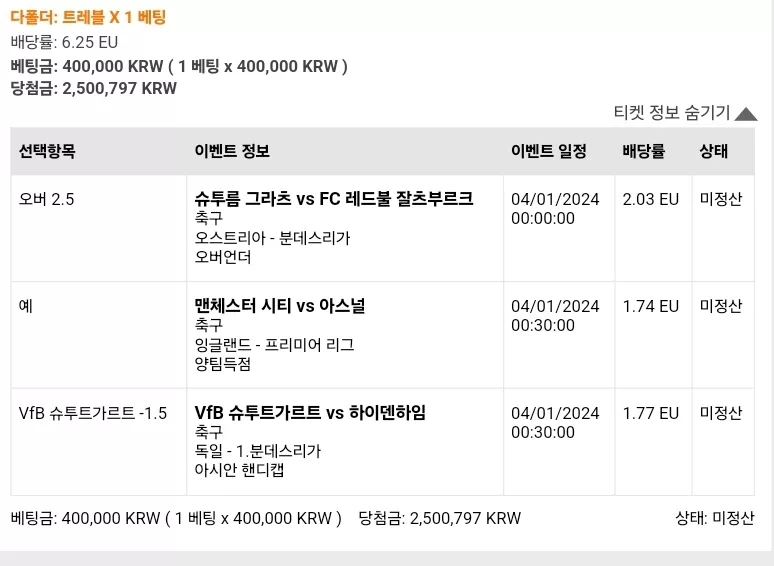
Task: Click the '배당률' column header
Action: 643,151
